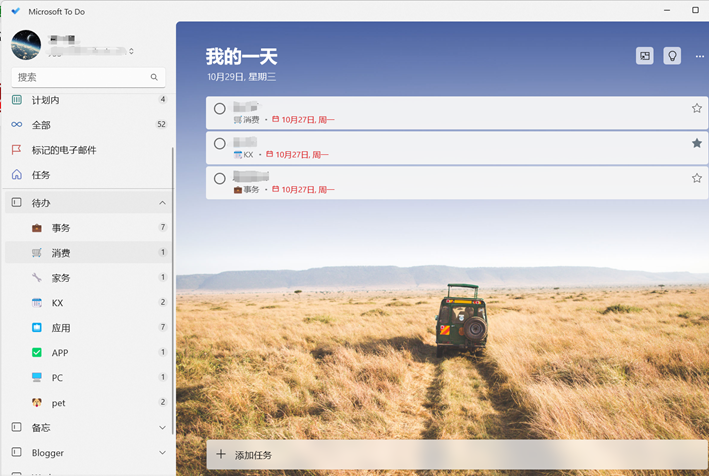This screenshot has height=476, width=709.
Task: Click the three-dot more options icon
Action: pos(699,56)
